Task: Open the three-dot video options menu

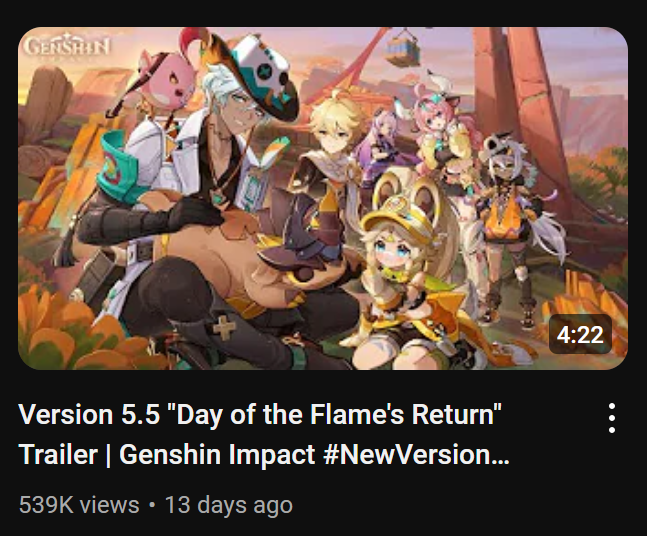Action: click(x=612, y=418)
